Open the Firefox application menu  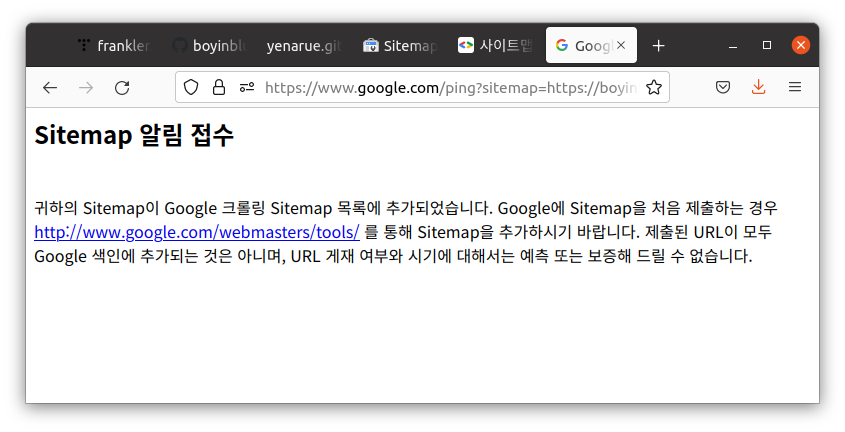click(795, 87)
